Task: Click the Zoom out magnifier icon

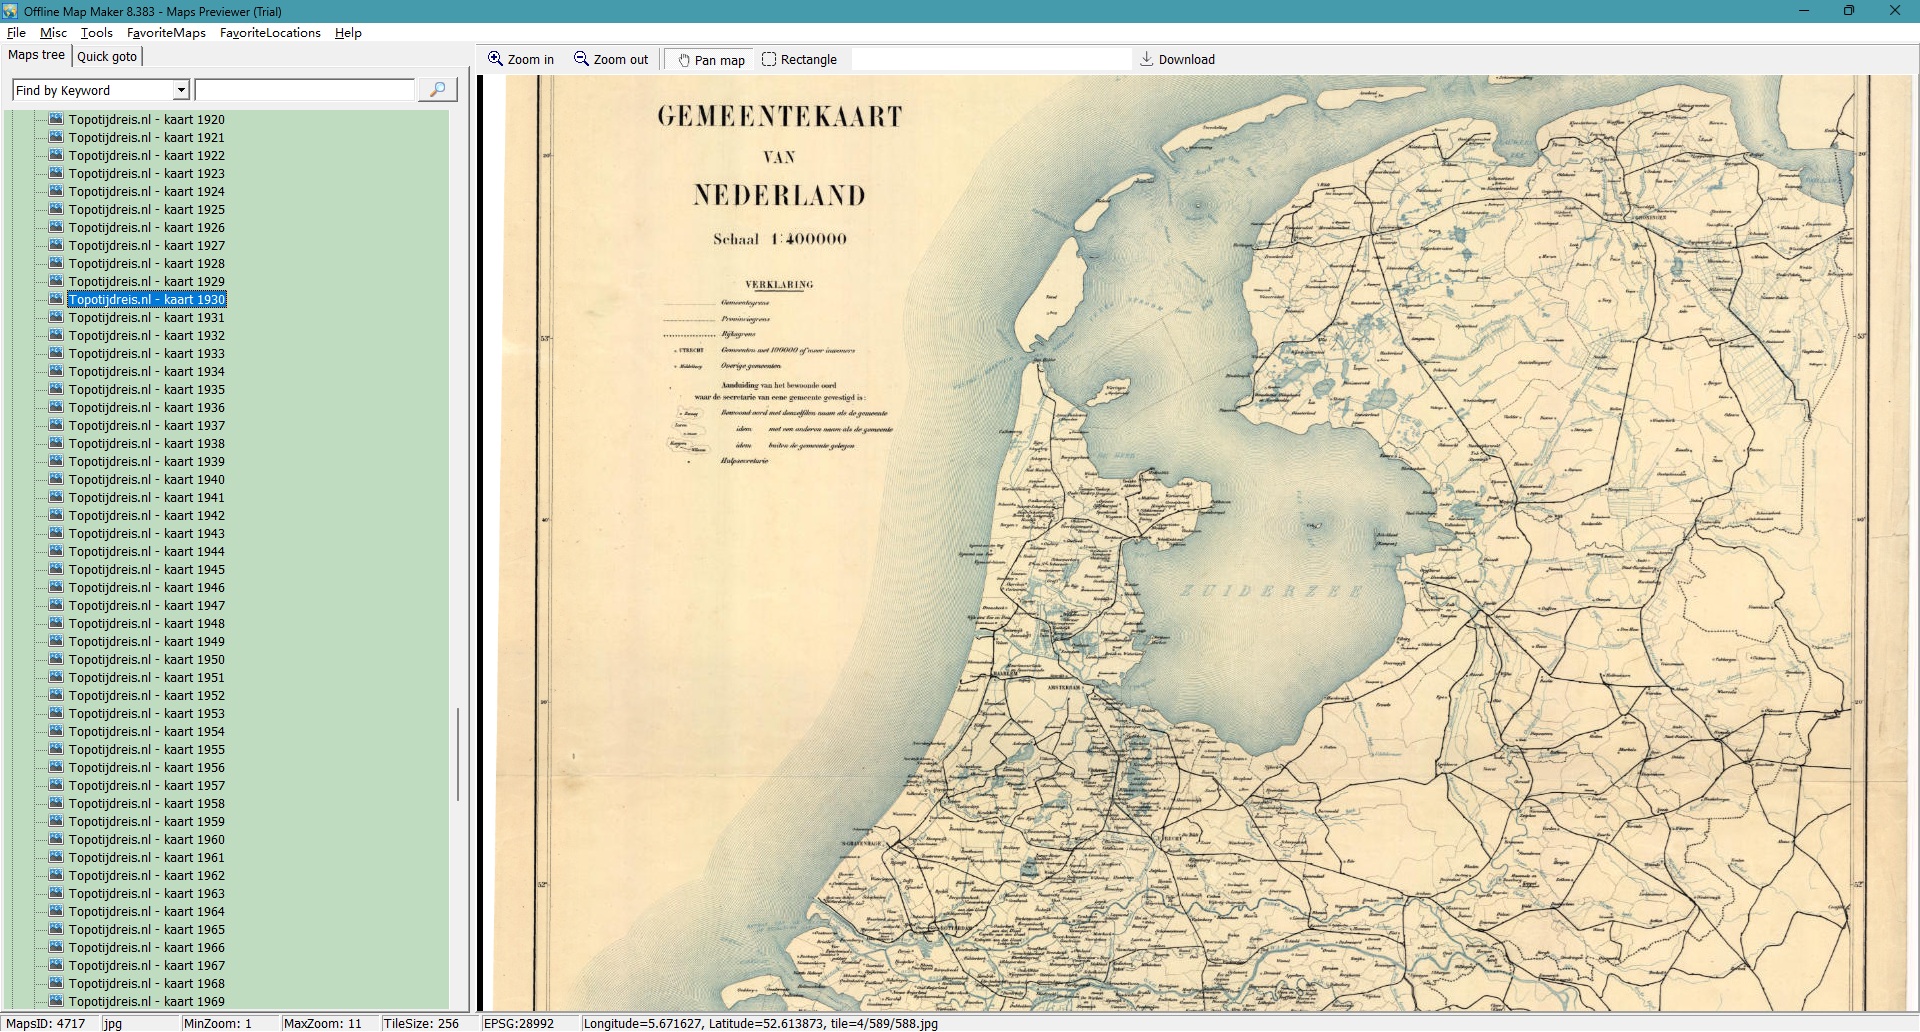Action: point(581,59)
